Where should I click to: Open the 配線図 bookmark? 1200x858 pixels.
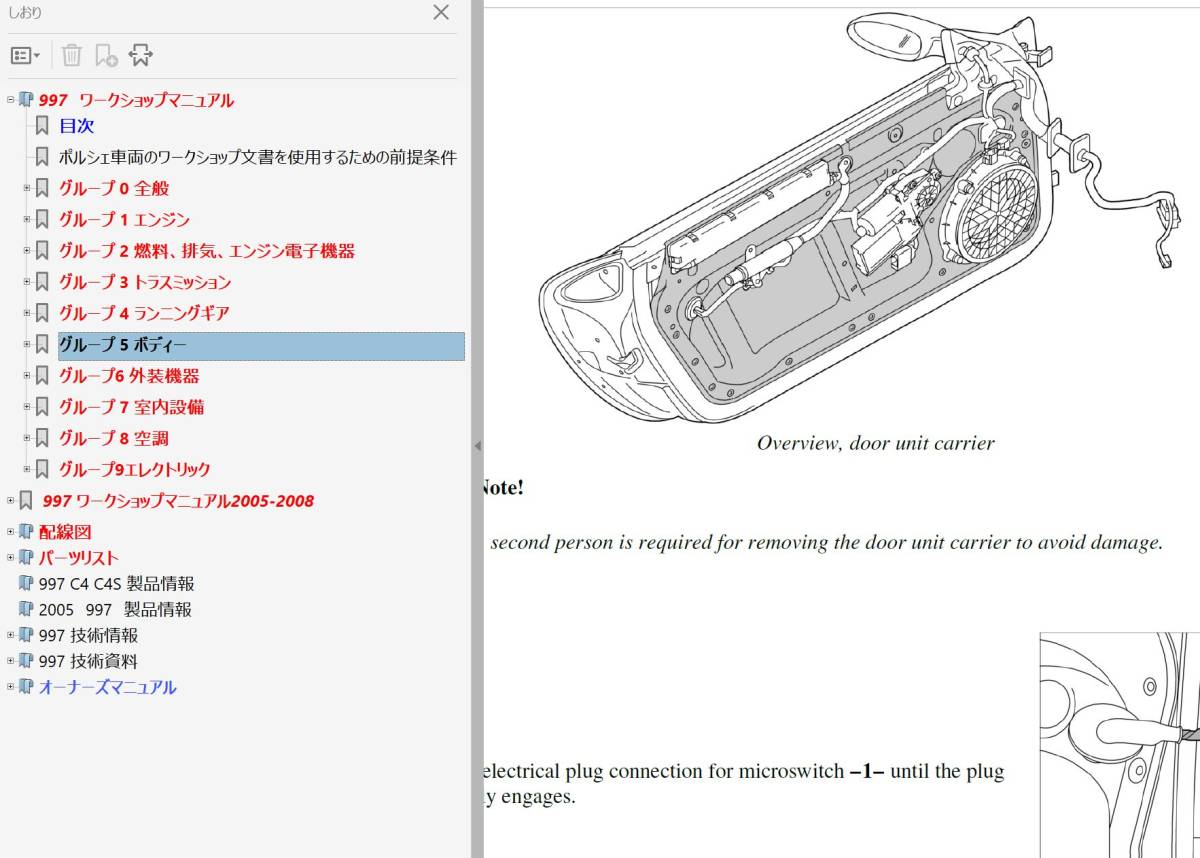click(x=65, y=532)
